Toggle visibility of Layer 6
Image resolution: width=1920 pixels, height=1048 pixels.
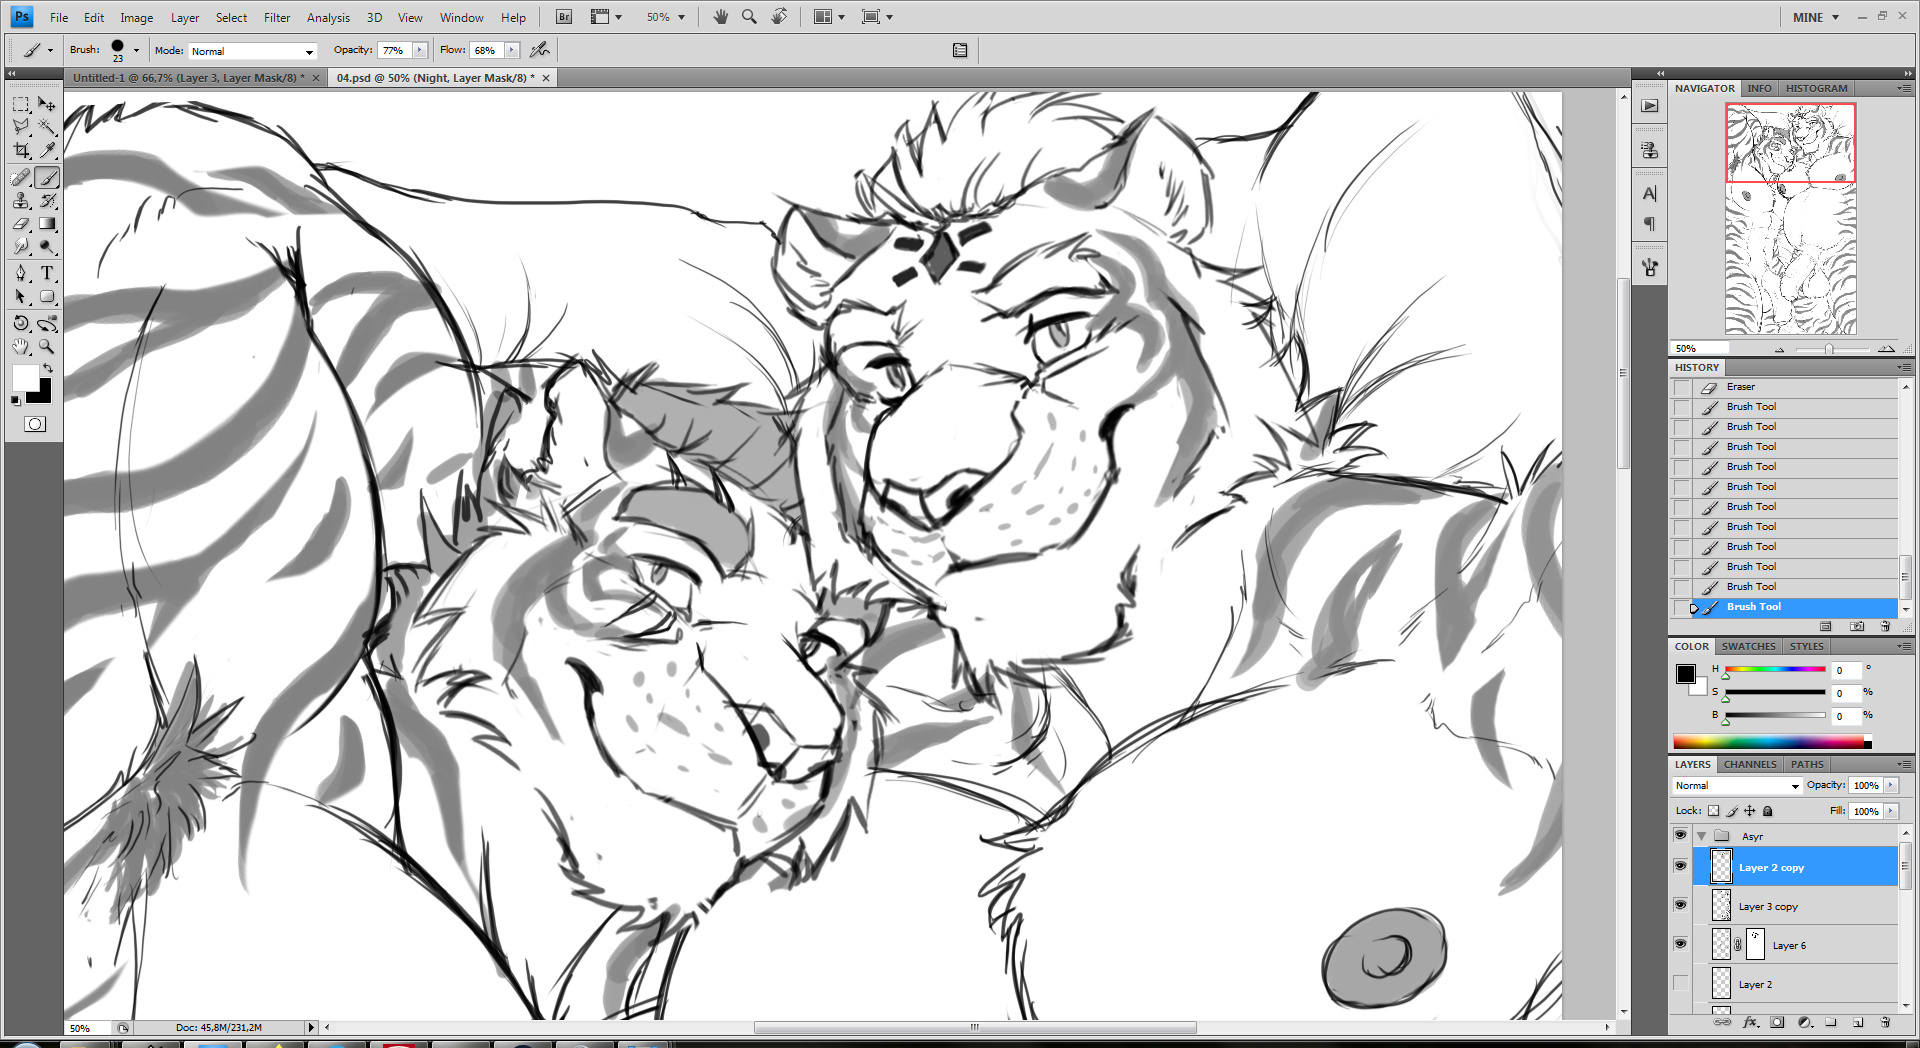1680,944
